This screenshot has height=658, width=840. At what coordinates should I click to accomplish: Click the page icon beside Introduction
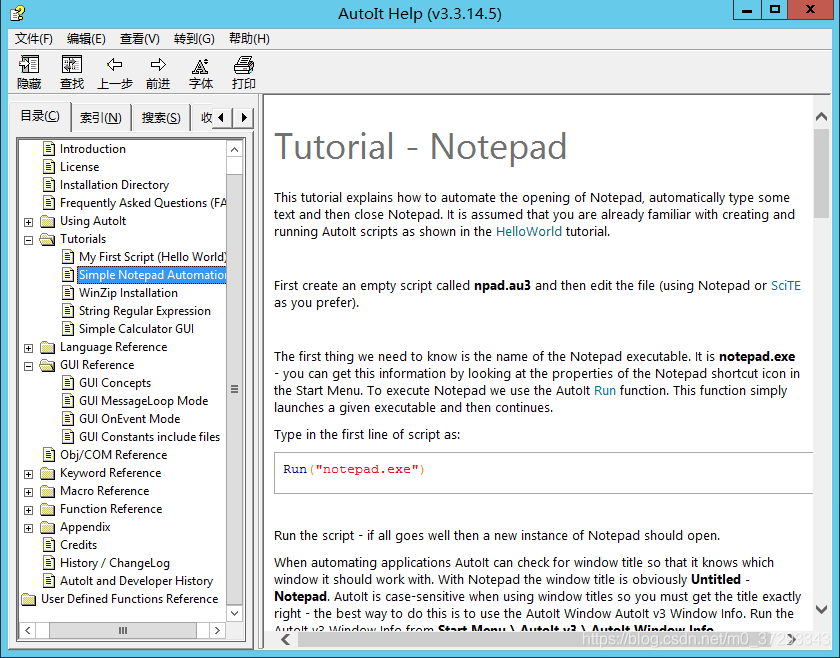(x=48, y=148)
